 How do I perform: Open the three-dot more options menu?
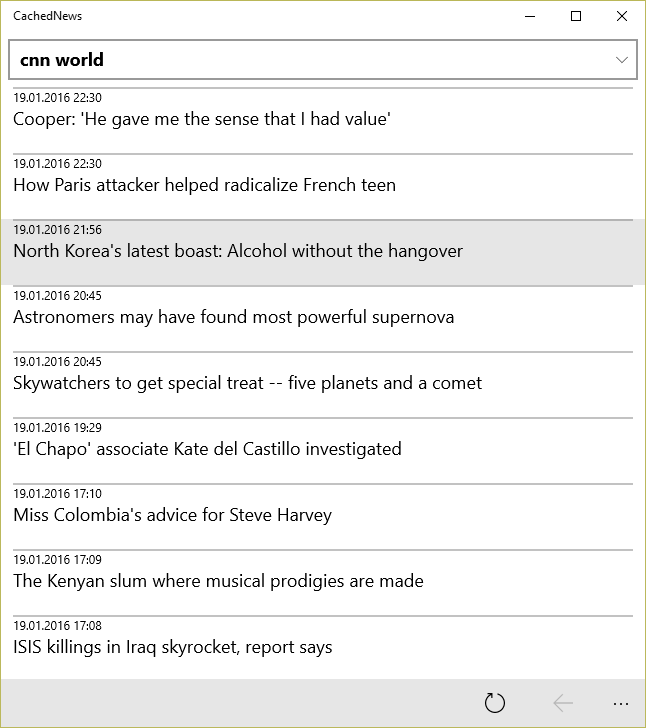pos(620,703)
